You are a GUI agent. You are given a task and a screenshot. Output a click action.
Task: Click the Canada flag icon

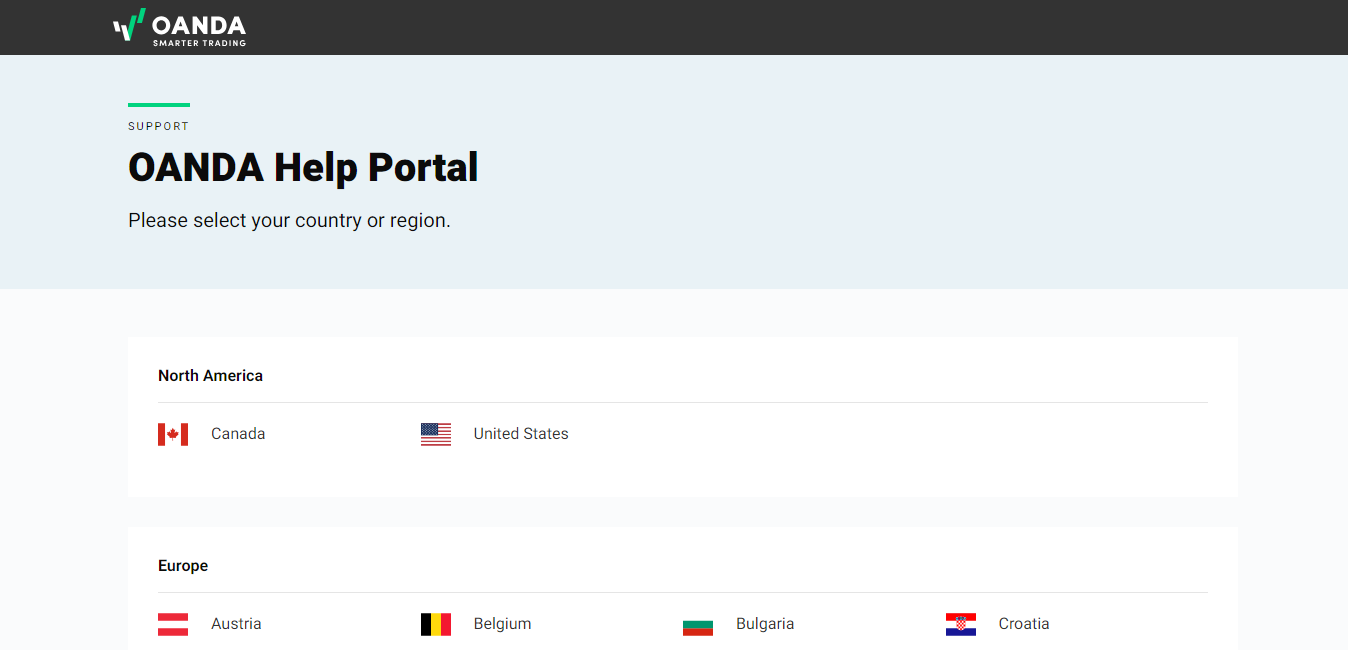point(173,434)
